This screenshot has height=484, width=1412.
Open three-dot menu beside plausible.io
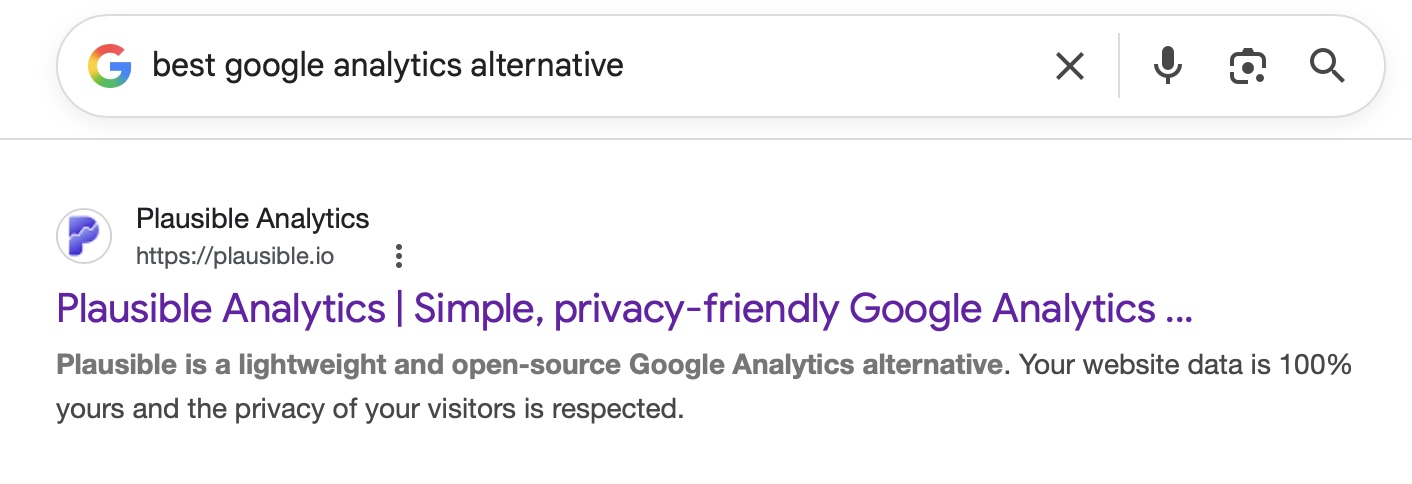coord(398,256)
